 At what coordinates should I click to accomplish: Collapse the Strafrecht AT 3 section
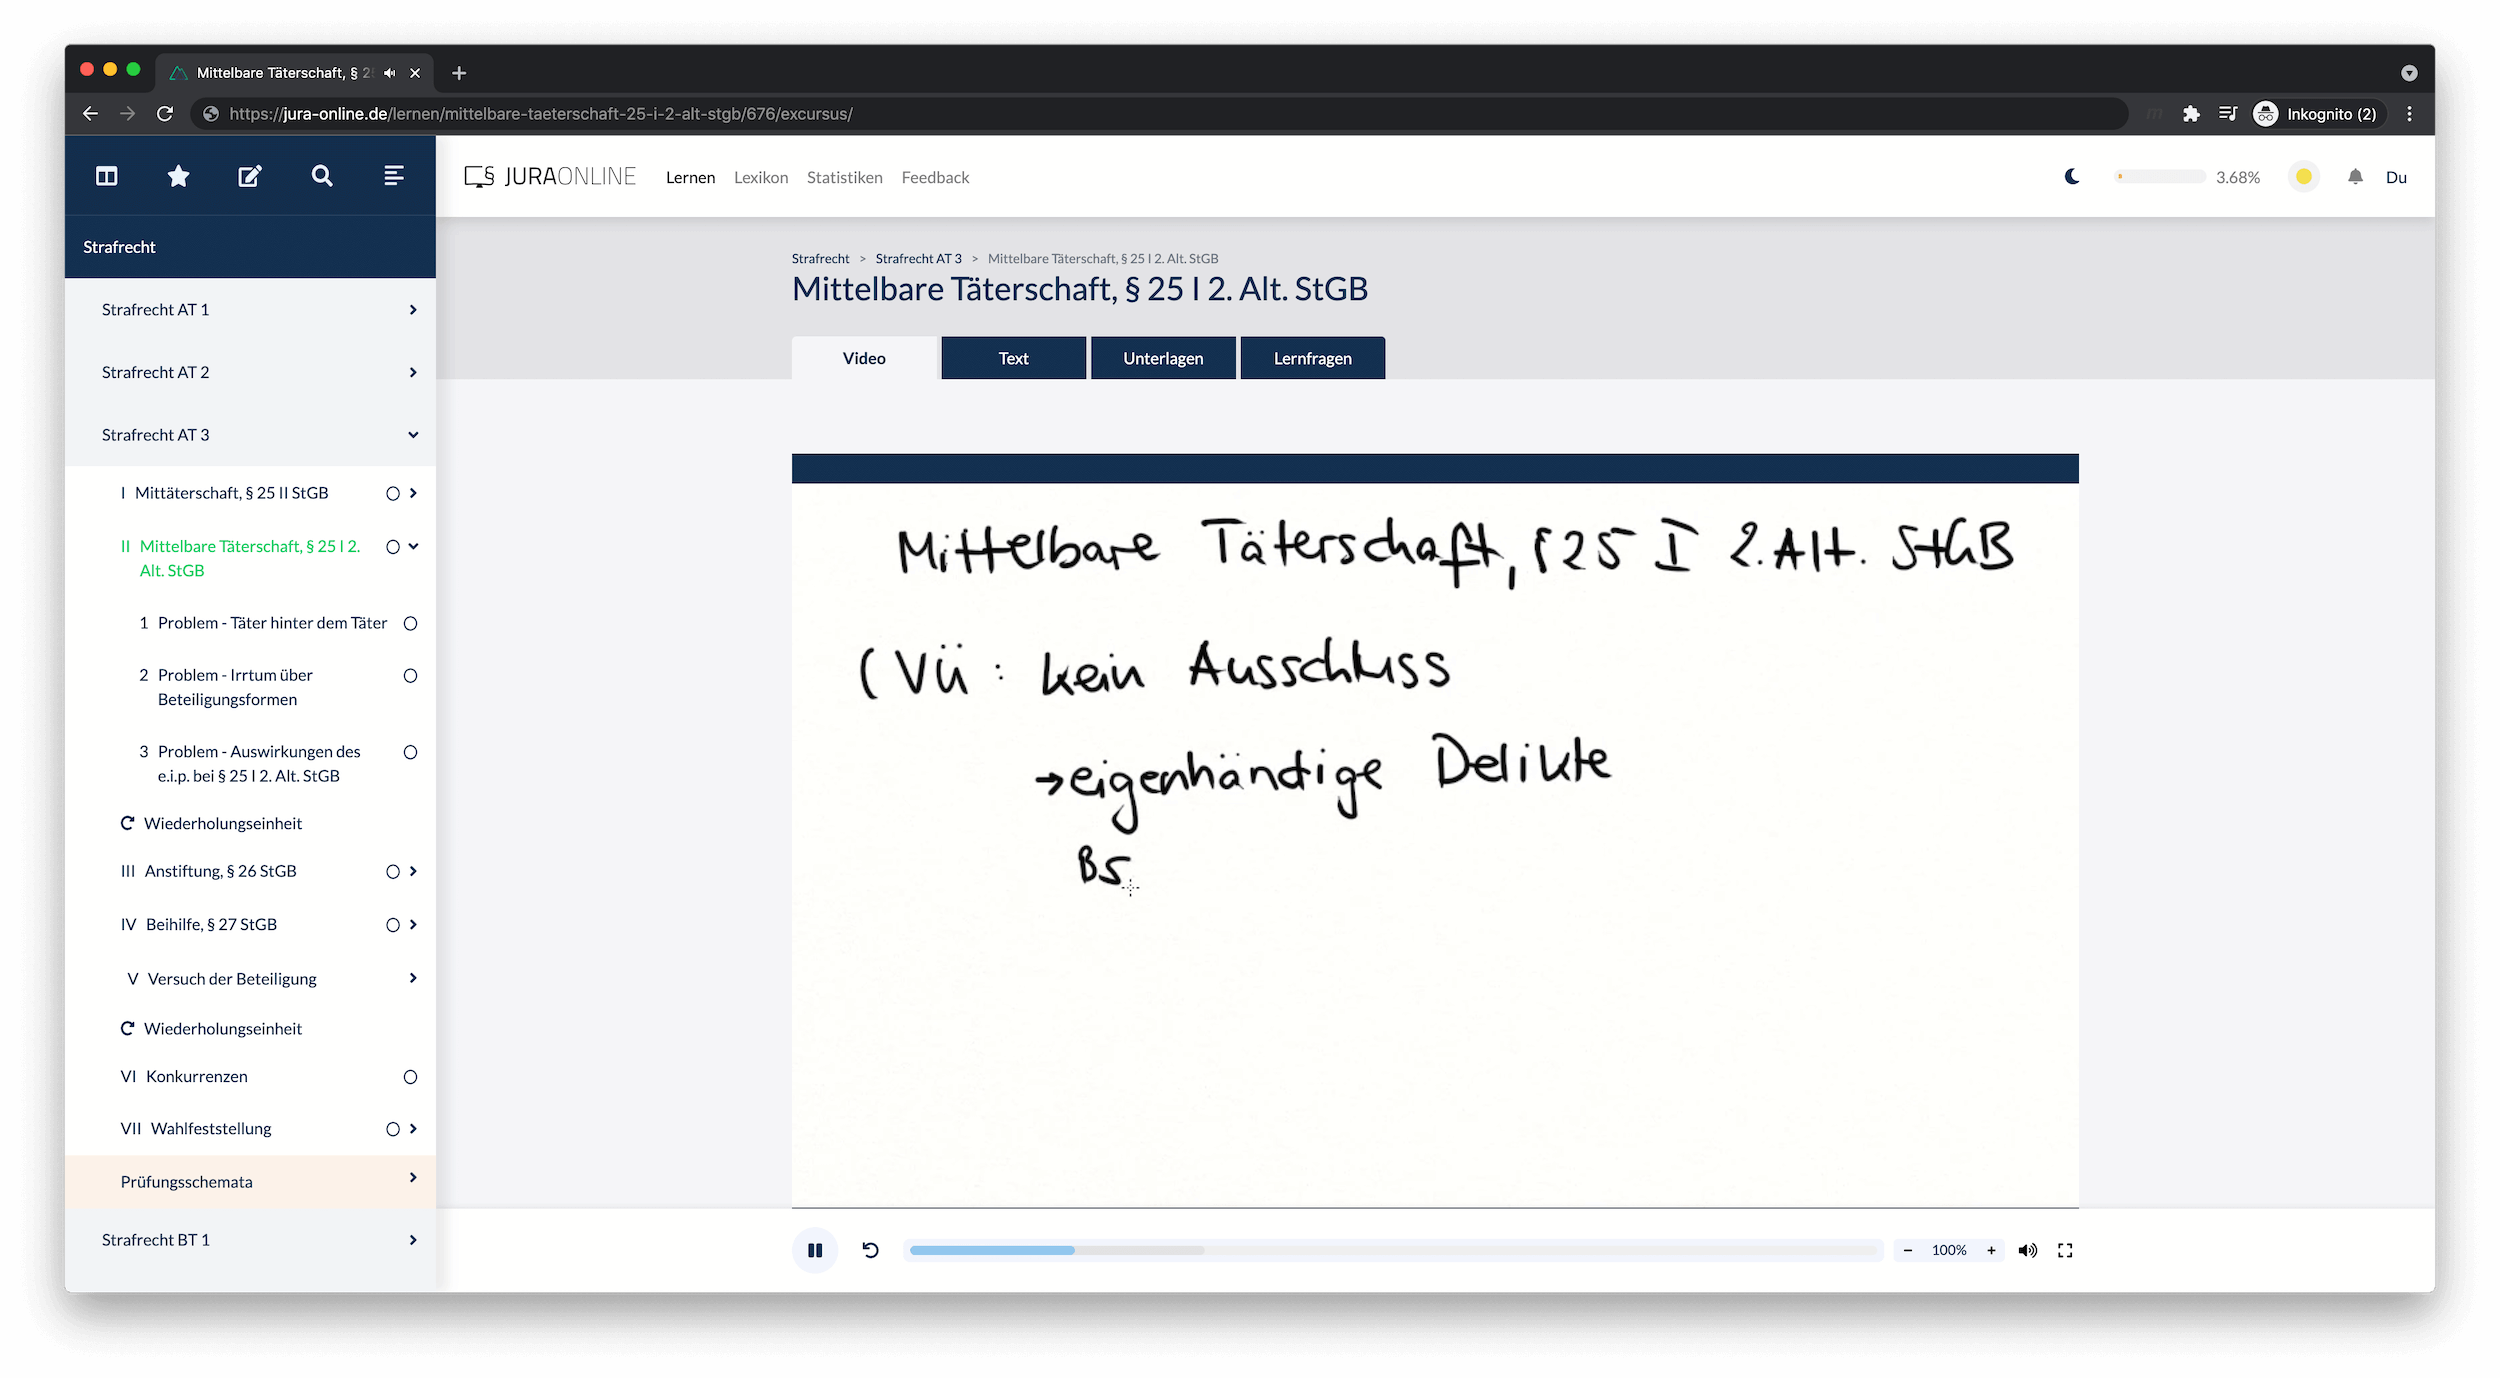(x=412, y=435)
